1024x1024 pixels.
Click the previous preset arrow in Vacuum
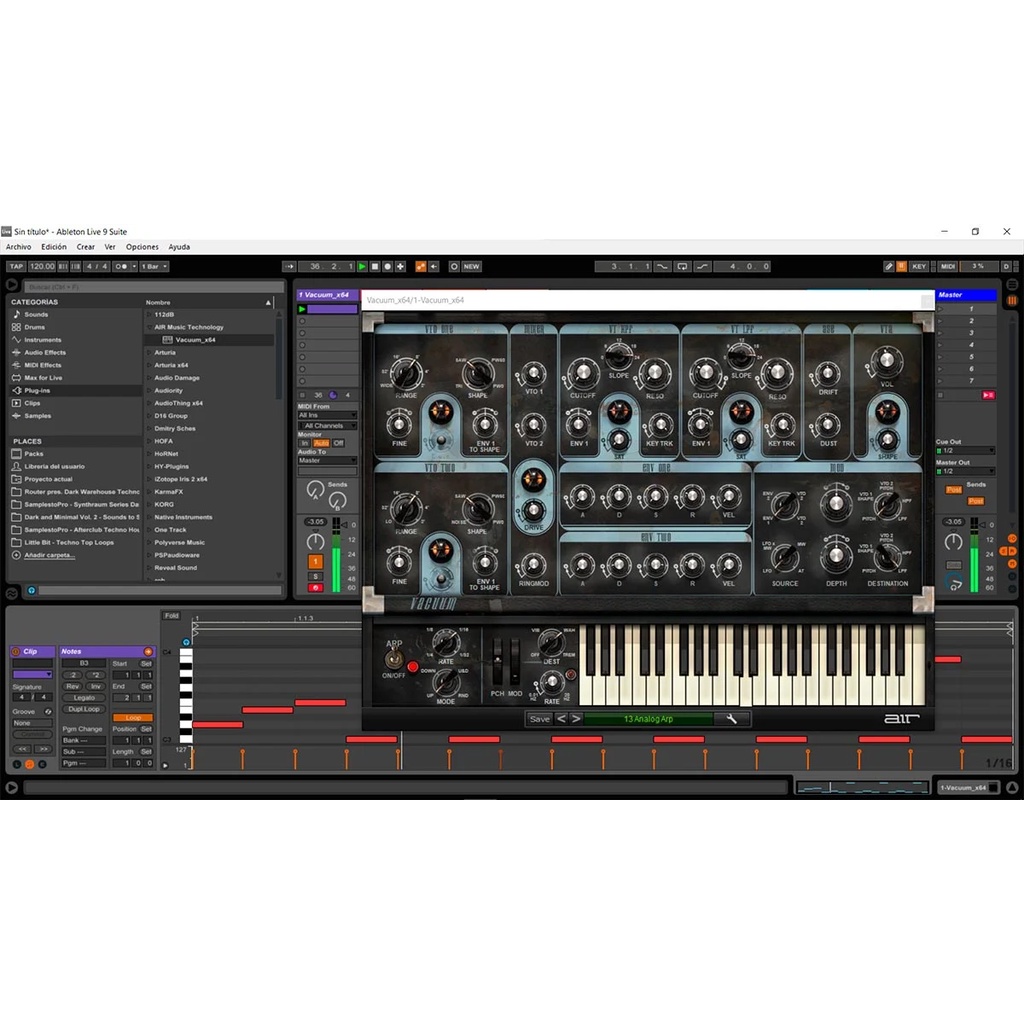pyautogui.click(x=561, y=719)
